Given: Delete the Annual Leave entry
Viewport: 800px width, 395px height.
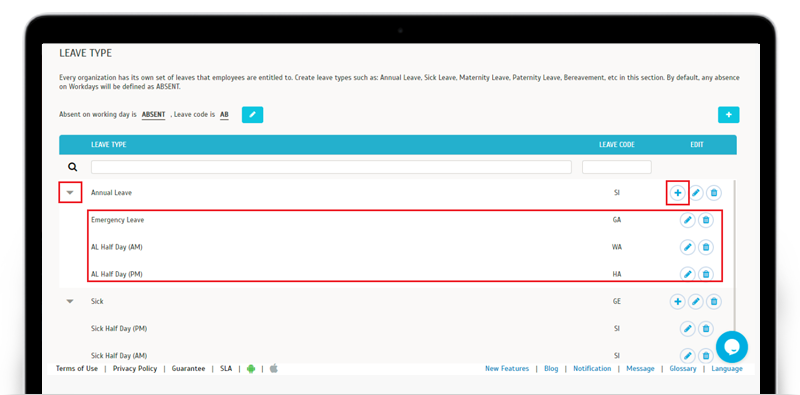Looking at the screenshot, I should (714, 193).
